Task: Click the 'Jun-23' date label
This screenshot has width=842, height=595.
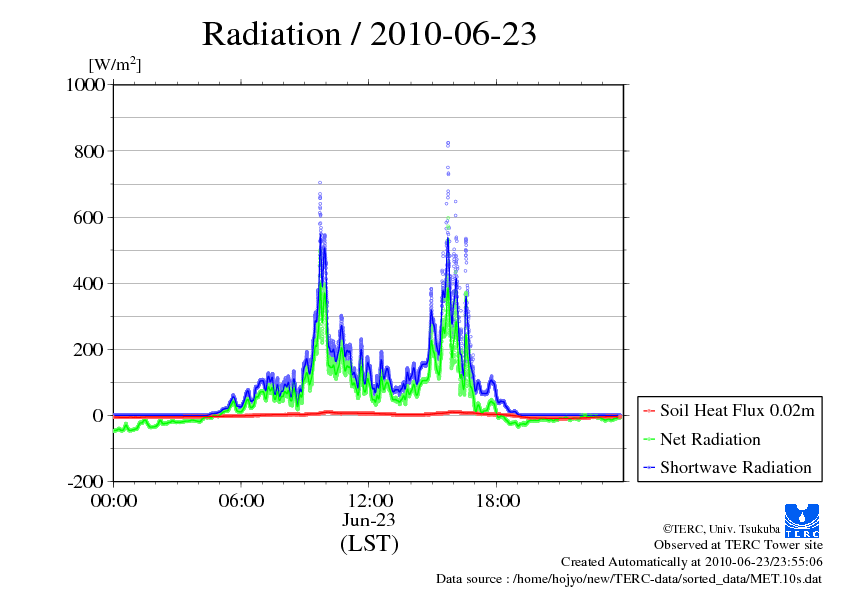Action: coord(369,520)
